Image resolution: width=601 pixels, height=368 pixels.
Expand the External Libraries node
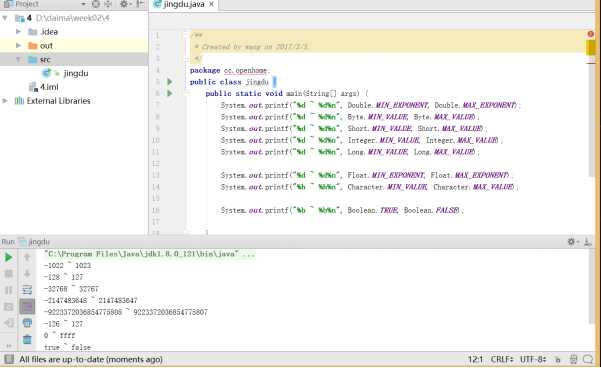pos(5,101)
